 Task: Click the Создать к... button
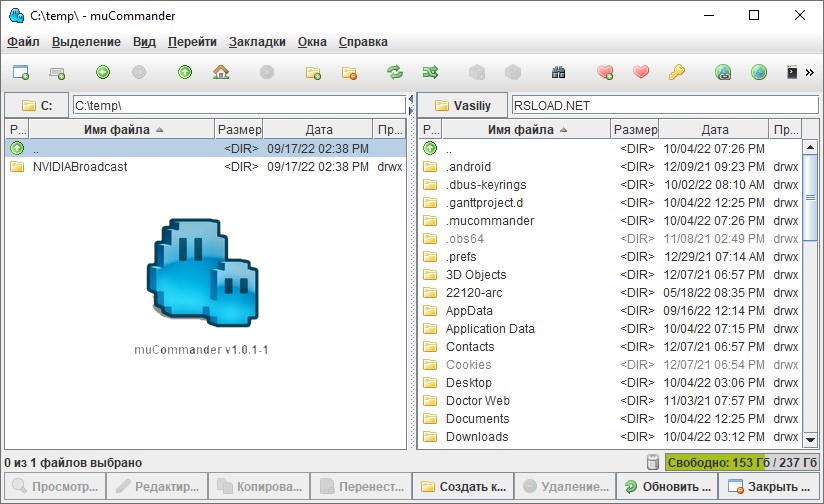tap(464, 487)
